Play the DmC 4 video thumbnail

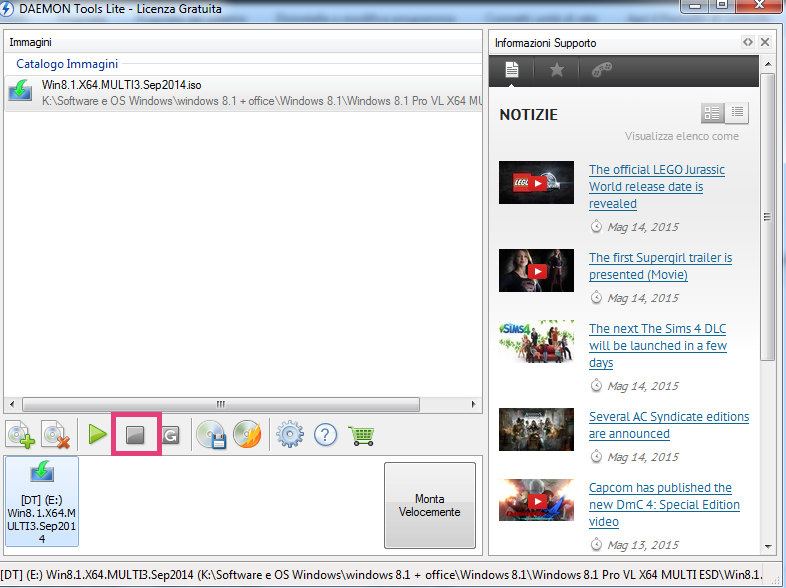[x=536, y=500]
